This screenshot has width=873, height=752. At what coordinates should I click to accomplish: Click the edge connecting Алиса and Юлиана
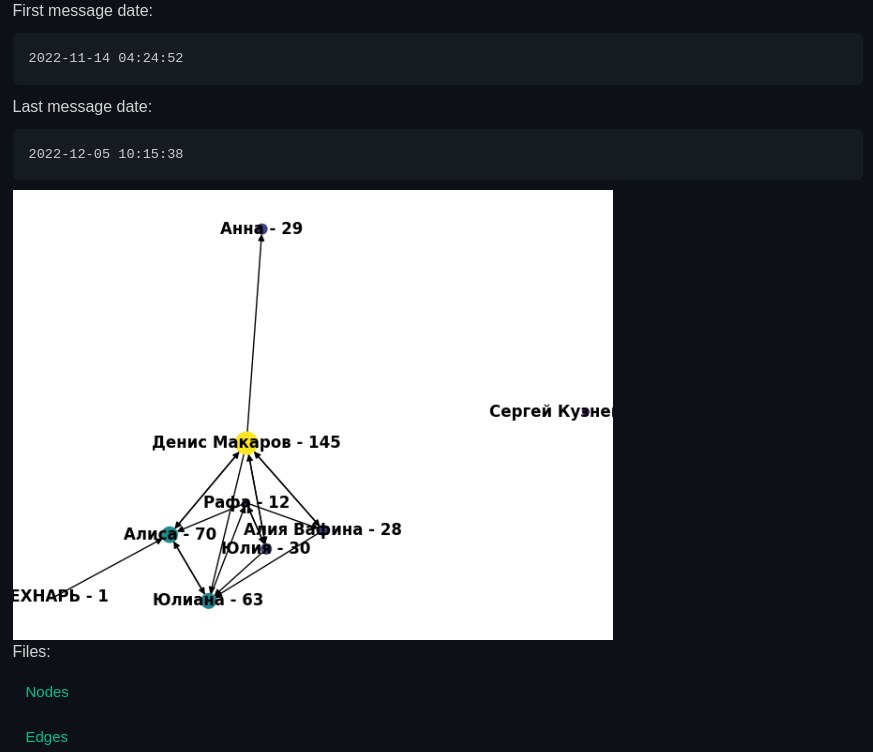(189, 568)
